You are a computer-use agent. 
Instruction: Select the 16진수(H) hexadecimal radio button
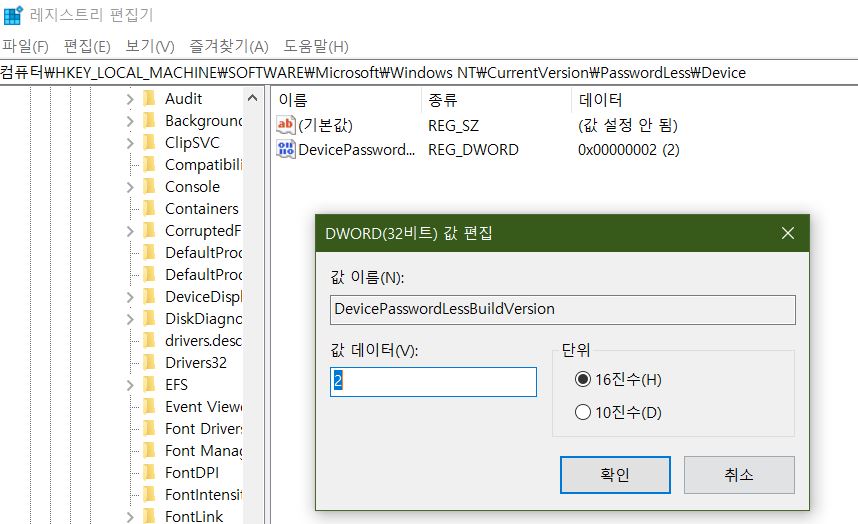click(x=583, y=379)
